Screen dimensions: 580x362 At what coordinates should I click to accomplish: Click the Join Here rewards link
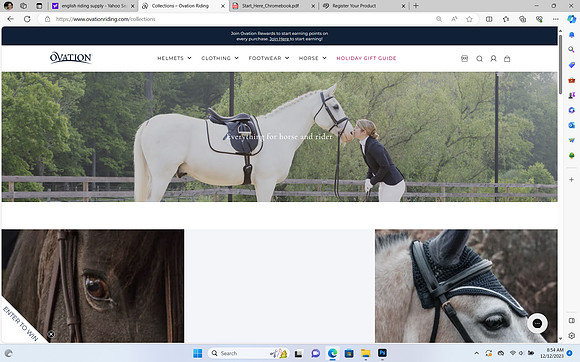click(279, 39)
